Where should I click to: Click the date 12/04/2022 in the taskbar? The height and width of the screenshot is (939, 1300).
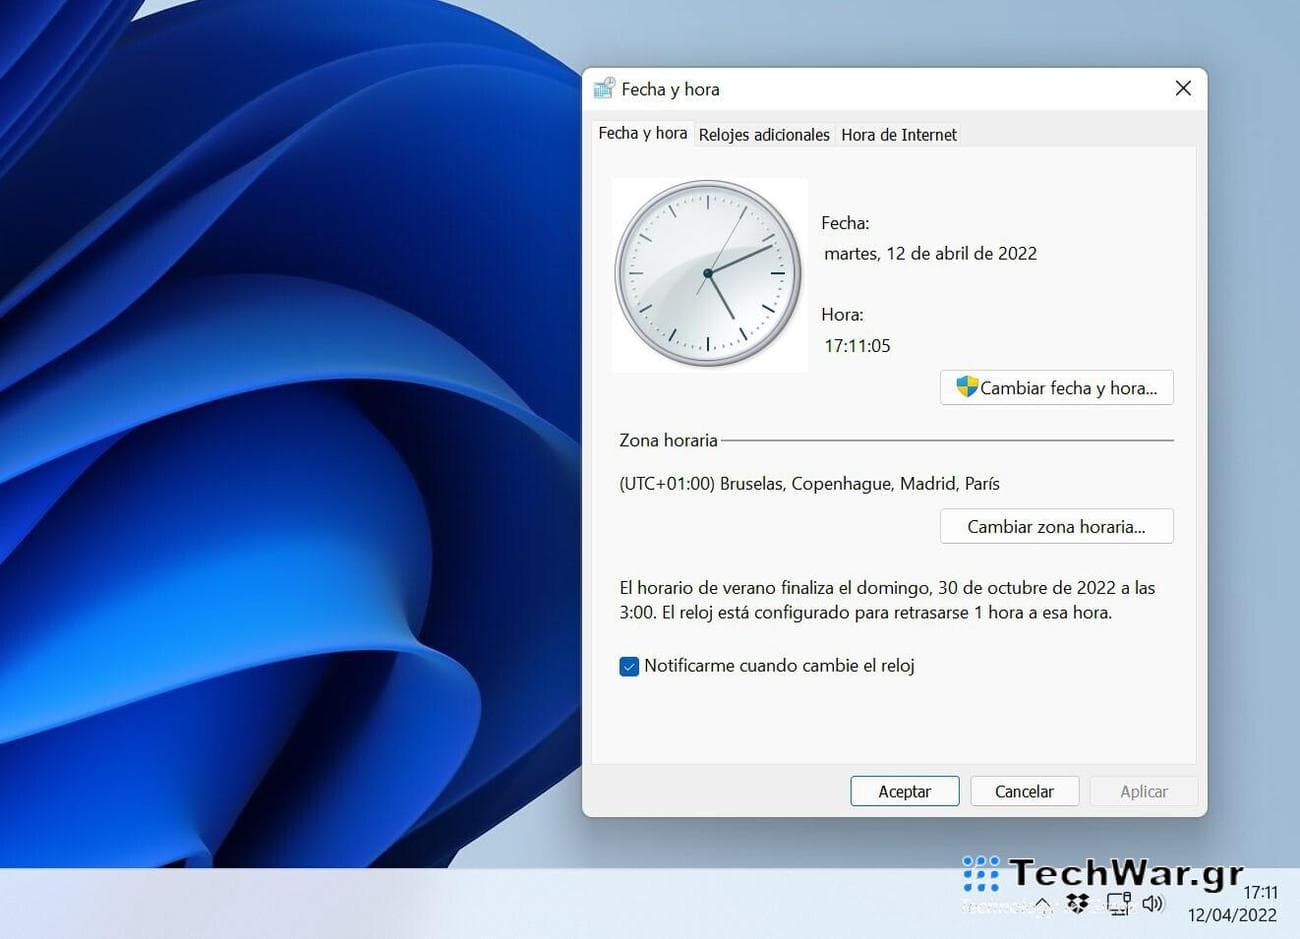[x=1234, y=915]
